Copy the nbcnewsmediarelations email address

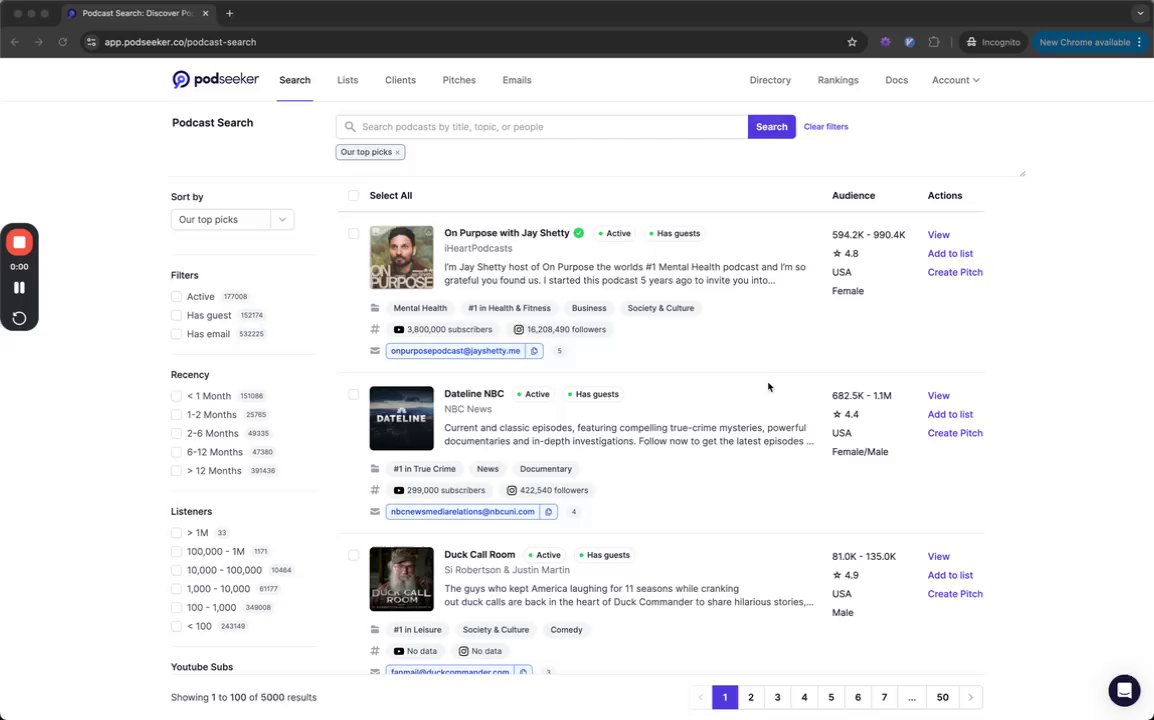(x=548, y=512)
